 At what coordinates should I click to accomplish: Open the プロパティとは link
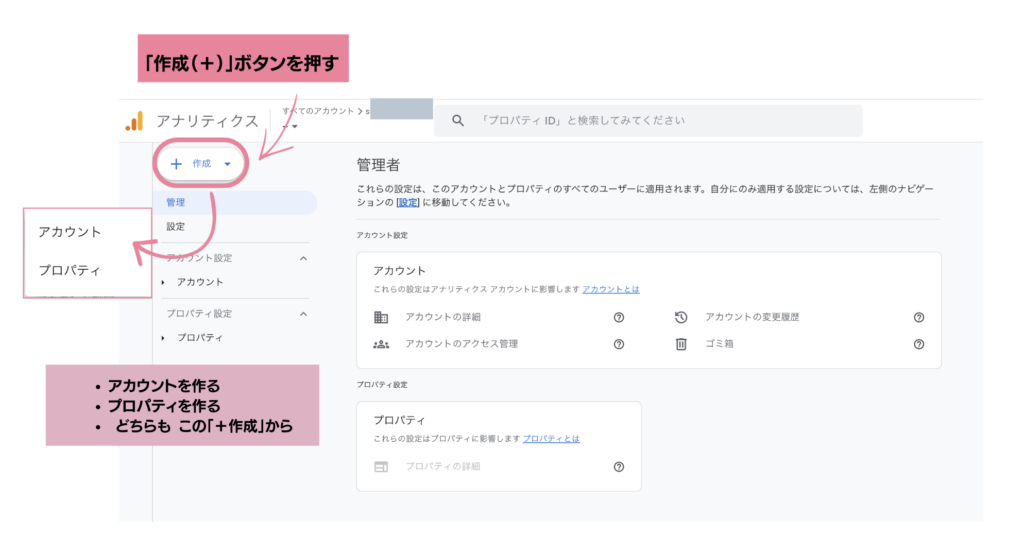551,439
